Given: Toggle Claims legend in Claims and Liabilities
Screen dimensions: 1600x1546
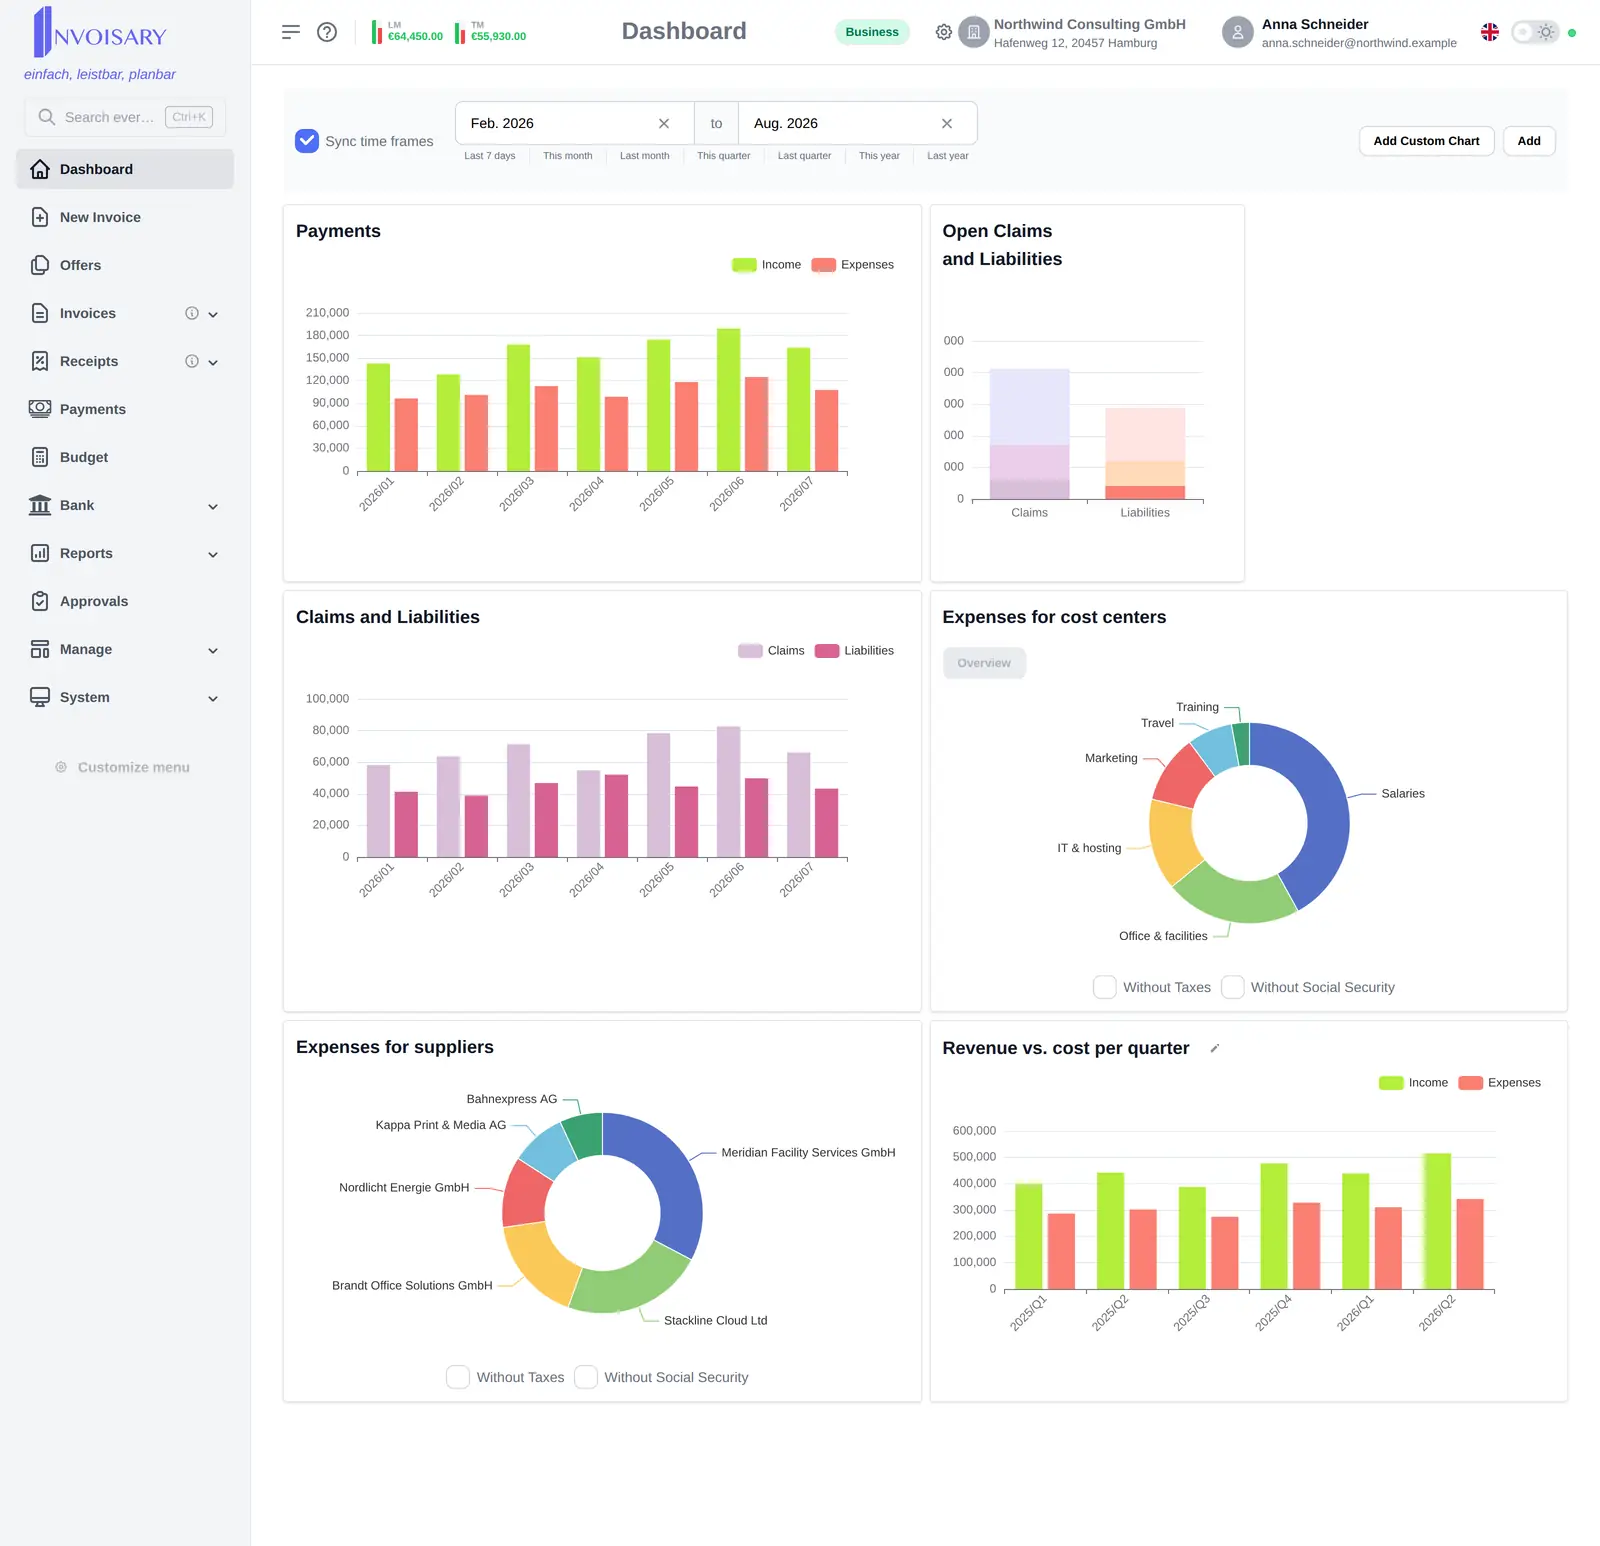Looking at the screenshot, I should point(771,651).
